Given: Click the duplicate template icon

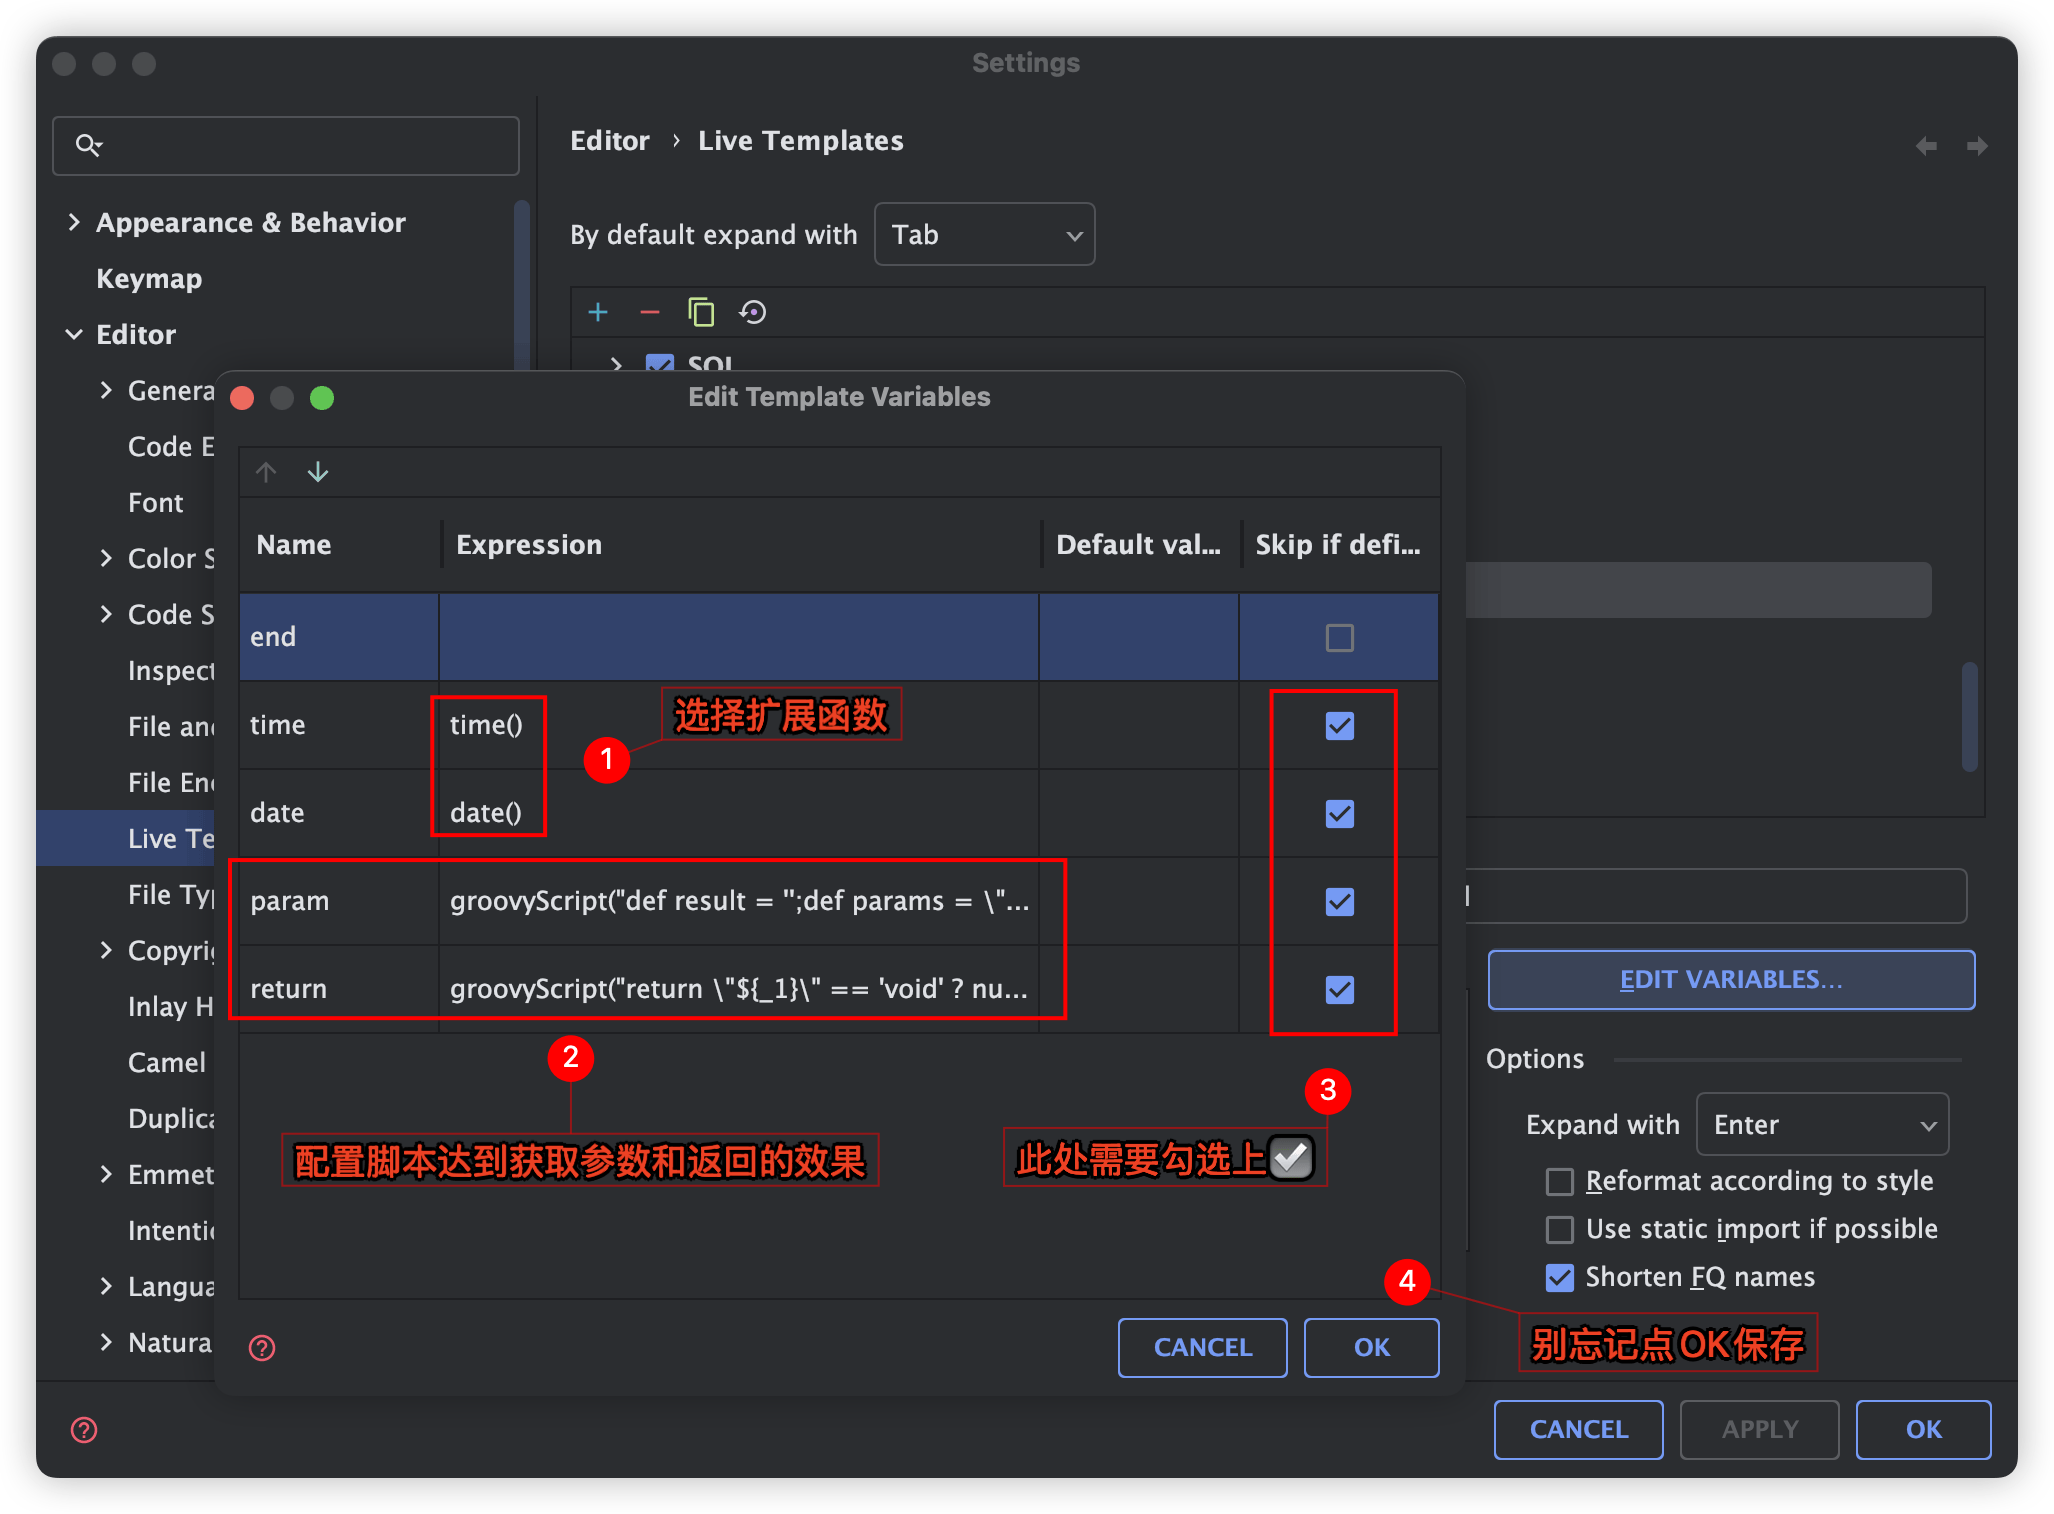Looking at the screenshot, I should point(701,312).
